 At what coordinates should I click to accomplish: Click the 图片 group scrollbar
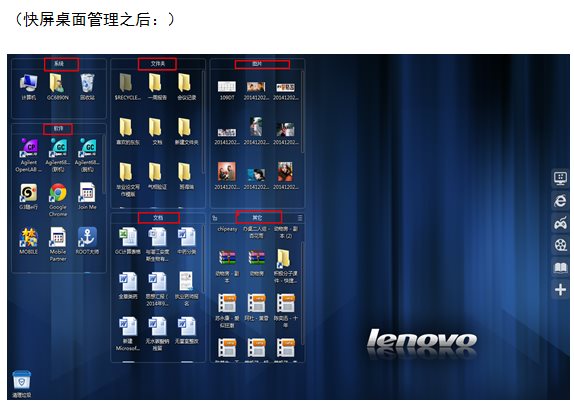302,112
